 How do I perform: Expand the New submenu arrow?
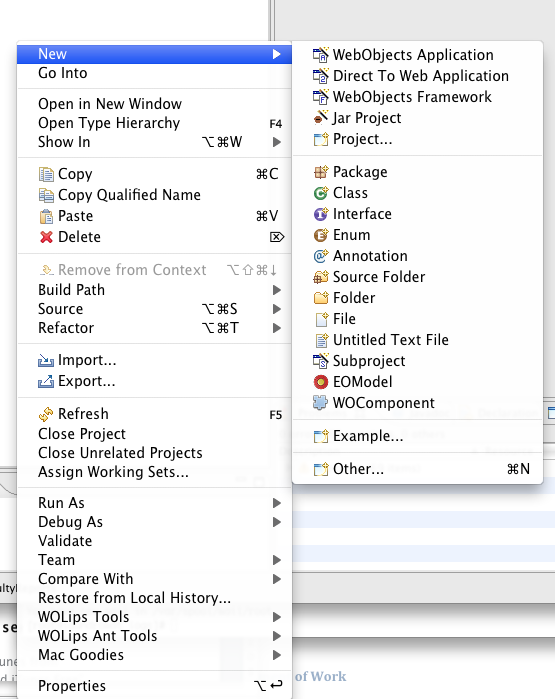tap(277, 54)
